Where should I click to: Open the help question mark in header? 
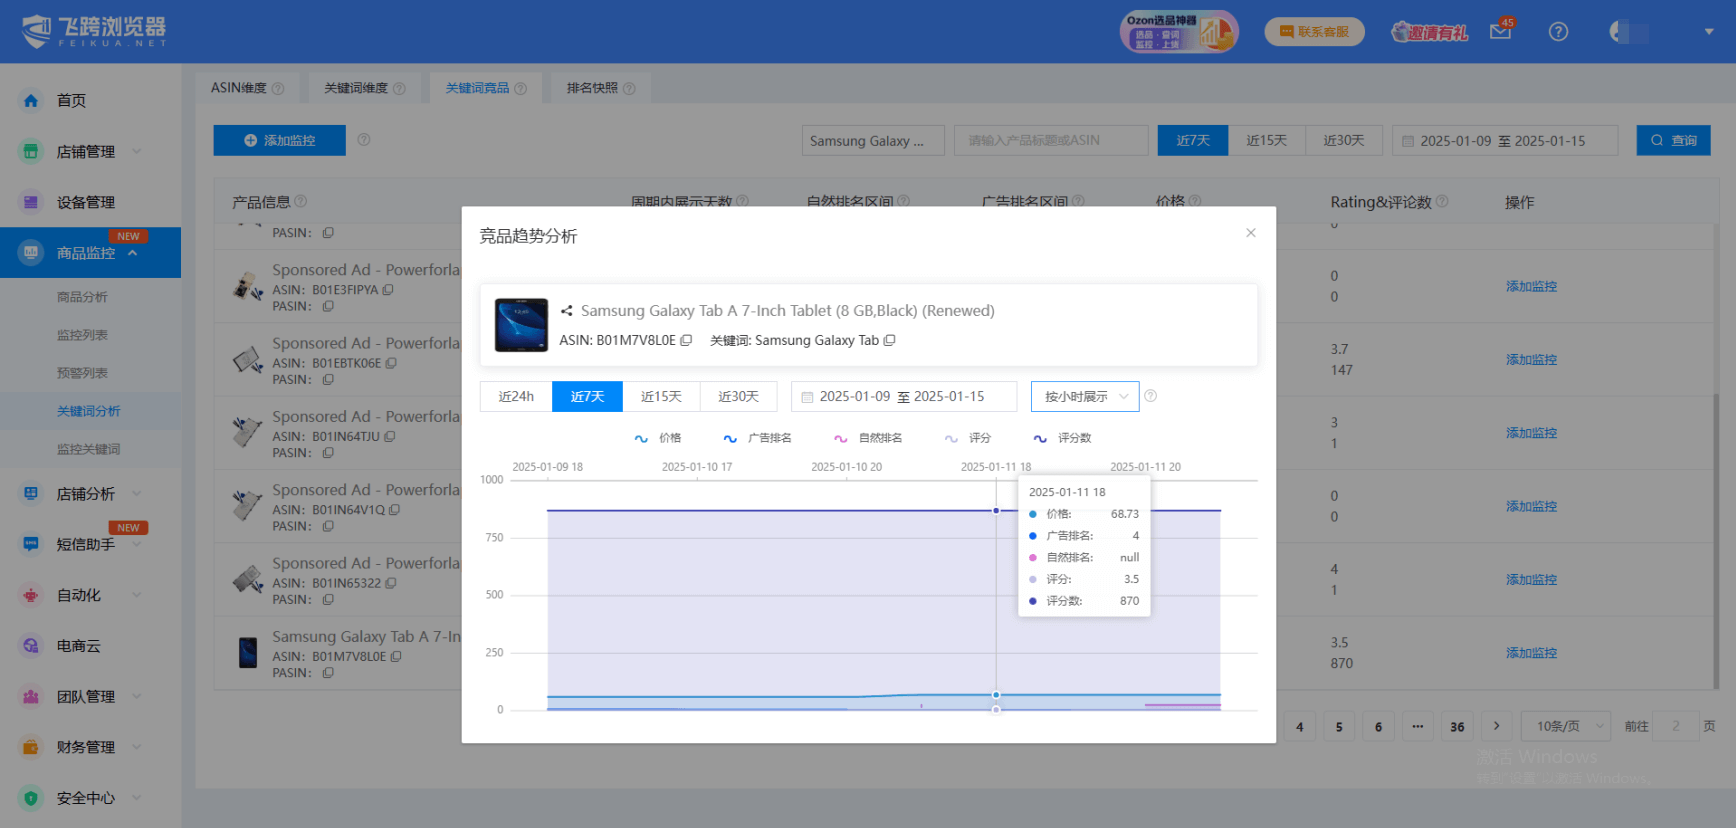click(1558, 32)
